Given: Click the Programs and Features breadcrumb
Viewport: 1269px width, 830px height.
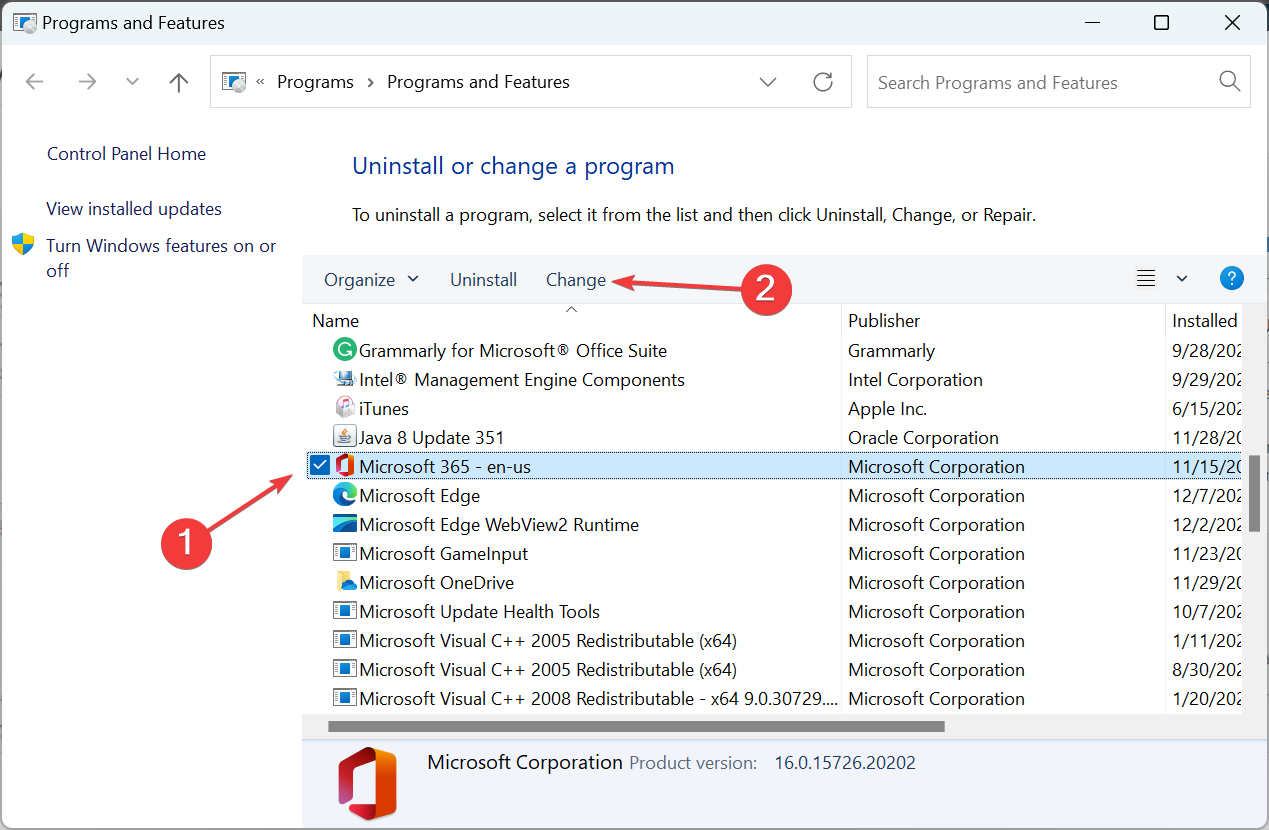Looking at the screenshot, I should 478,82.
